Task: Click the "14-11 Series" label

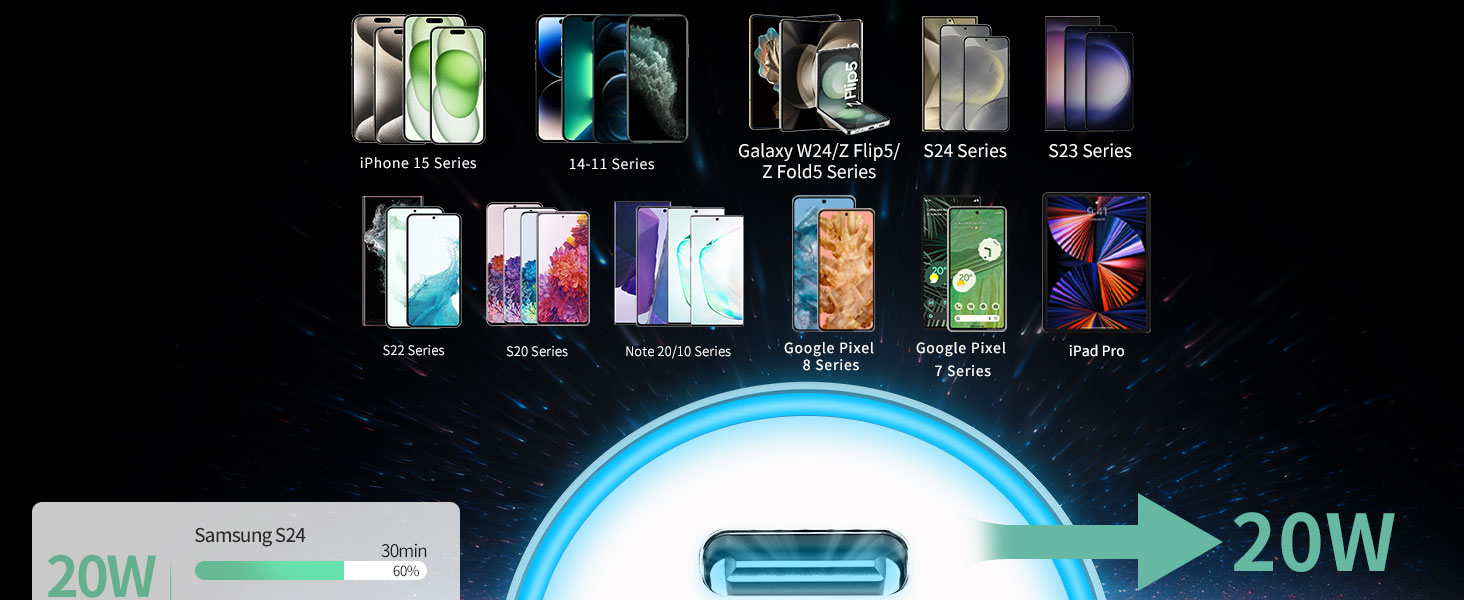Action: 612,164
